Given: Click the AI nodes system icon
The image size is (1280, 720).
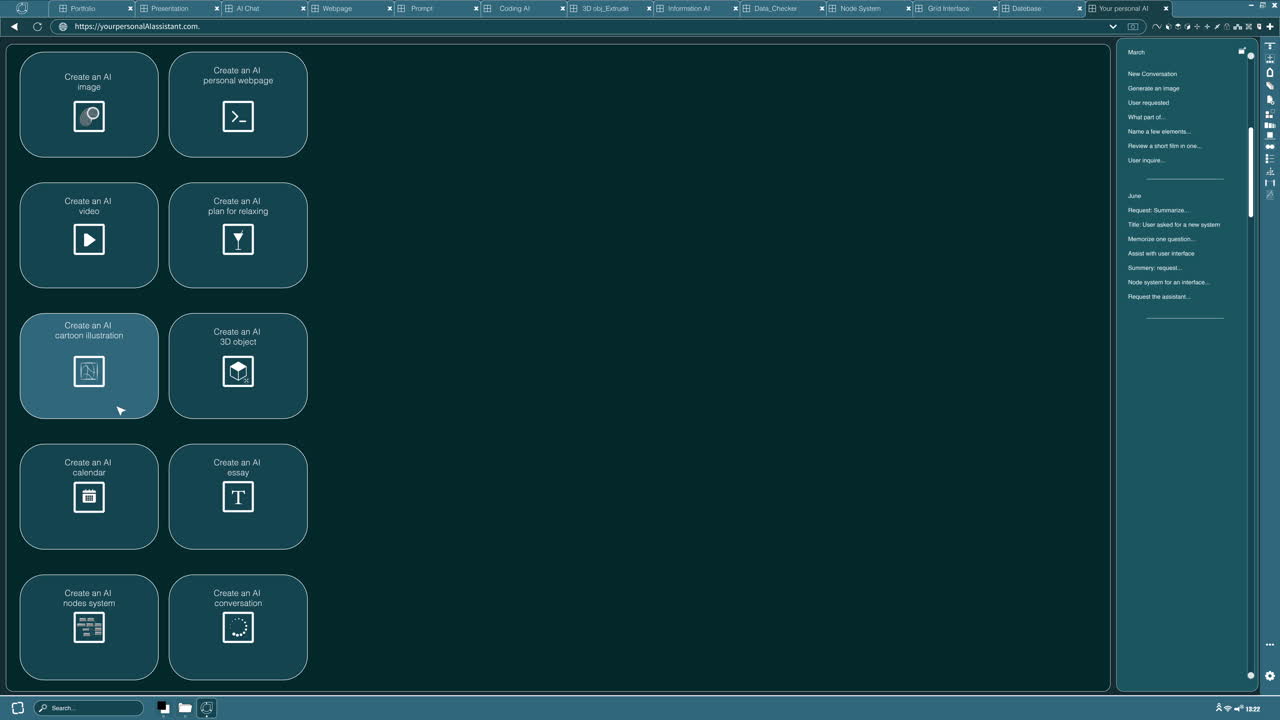Looking at the screenshot, I should [89, 628].
